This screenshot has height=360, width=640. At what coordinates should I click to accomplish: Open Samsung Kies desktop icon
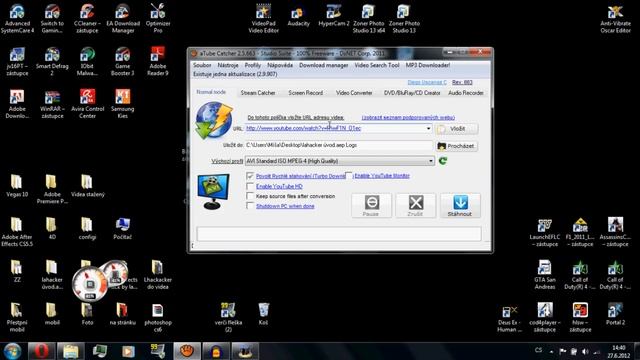coord(122,104)
